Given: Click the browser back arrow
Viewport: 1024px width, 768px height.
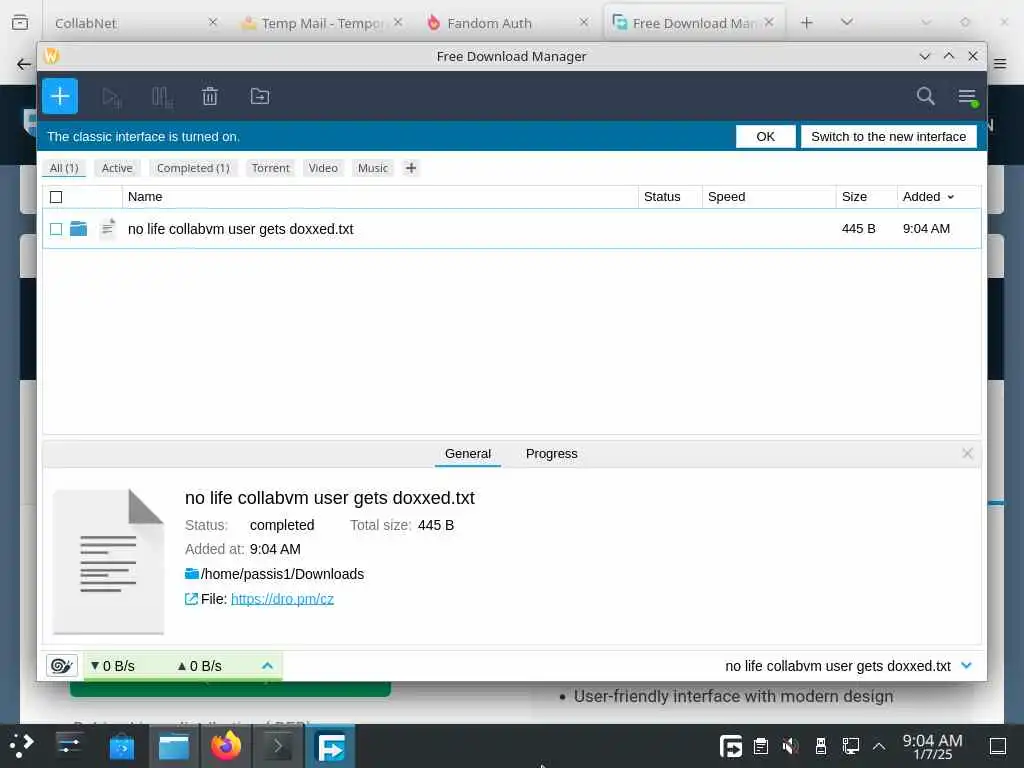Looking at the screenshot, I should tap(24, 64).
